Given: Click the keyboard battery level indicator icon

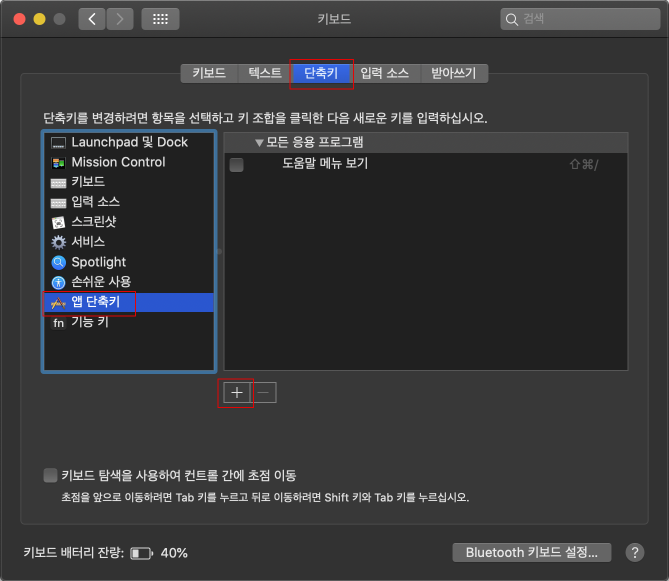Looking at the screenshot, I should 142,553.
